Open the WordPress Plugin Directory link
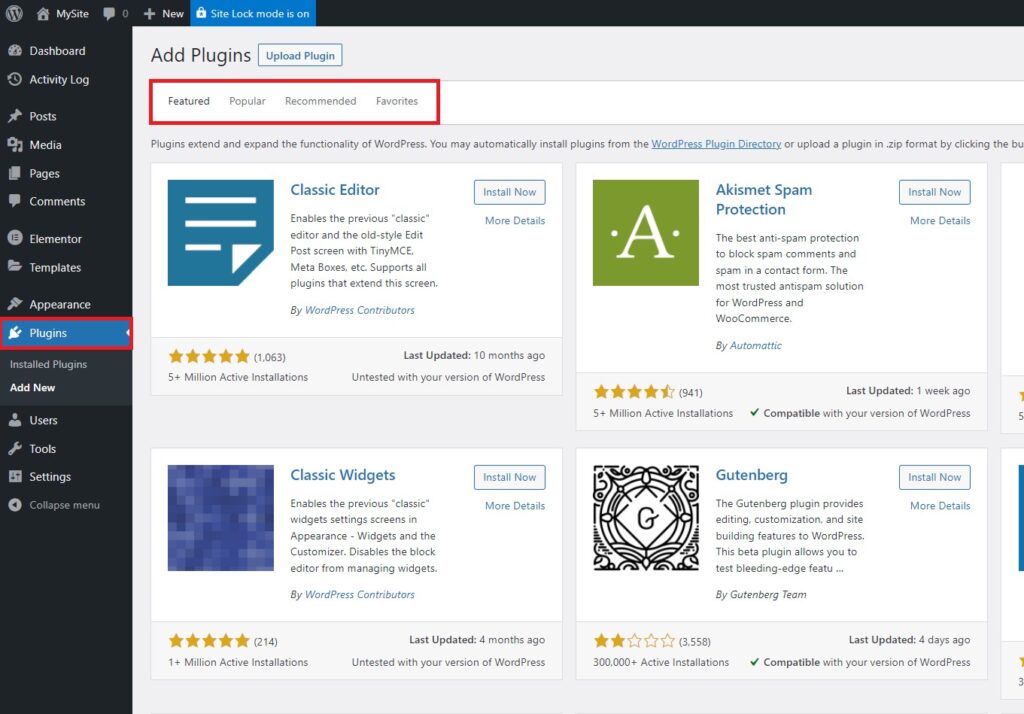The height and width of the screenshot is (714, 1024). [x=716, y=144]
